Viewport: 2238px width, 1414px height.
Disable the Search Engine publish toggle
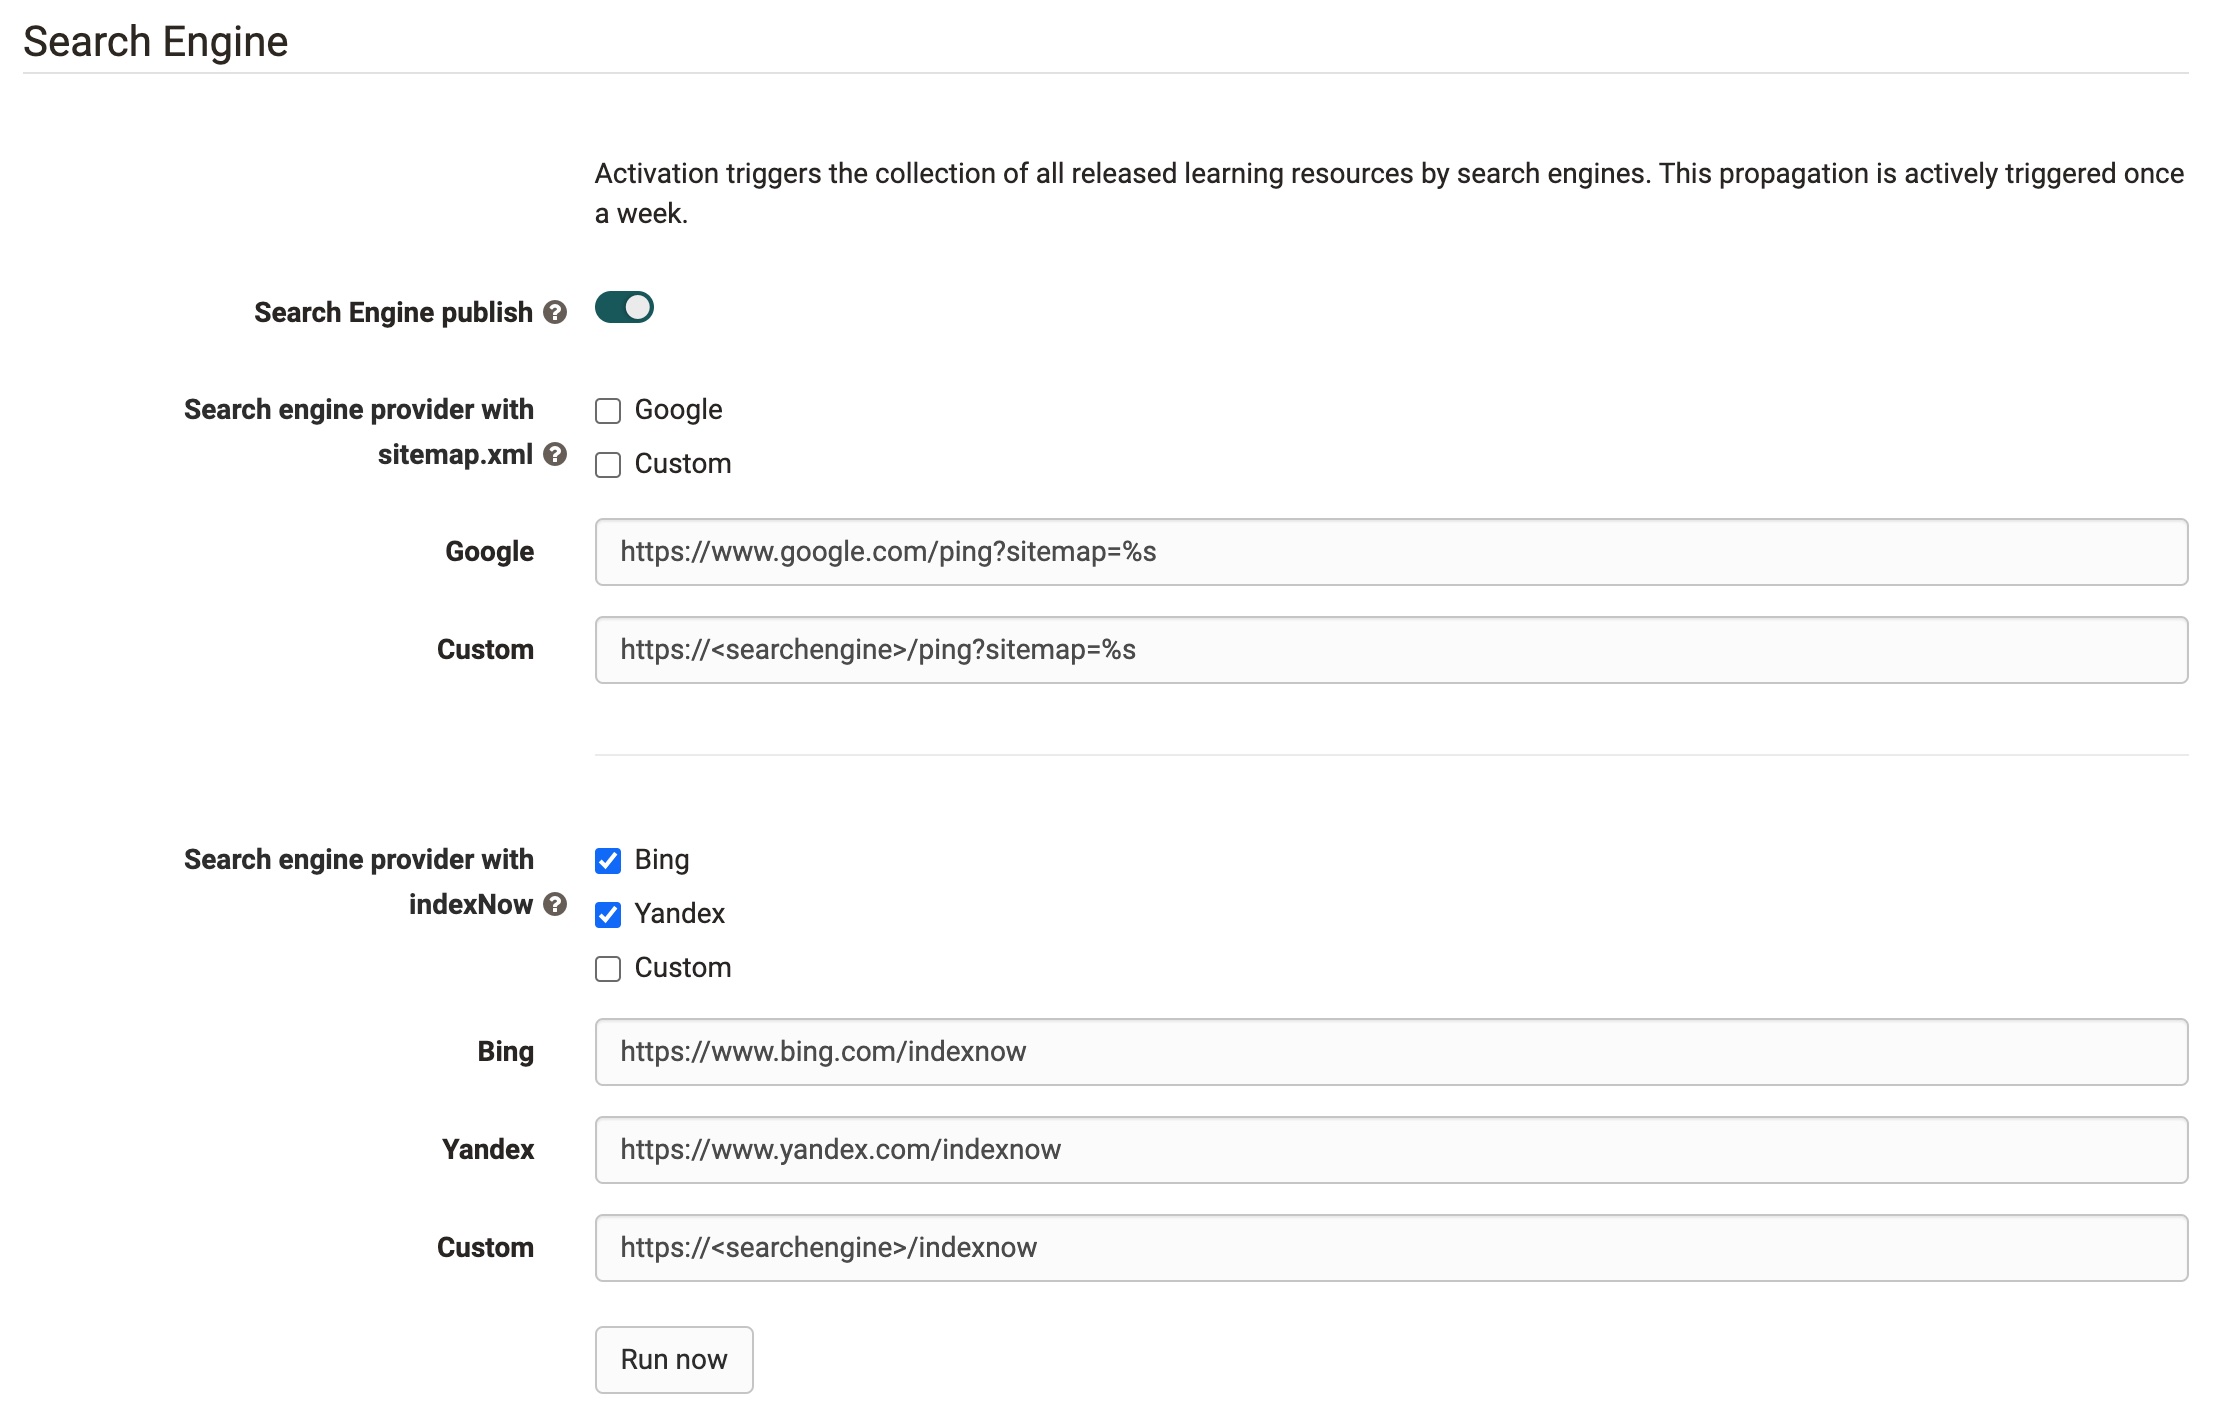624,308
